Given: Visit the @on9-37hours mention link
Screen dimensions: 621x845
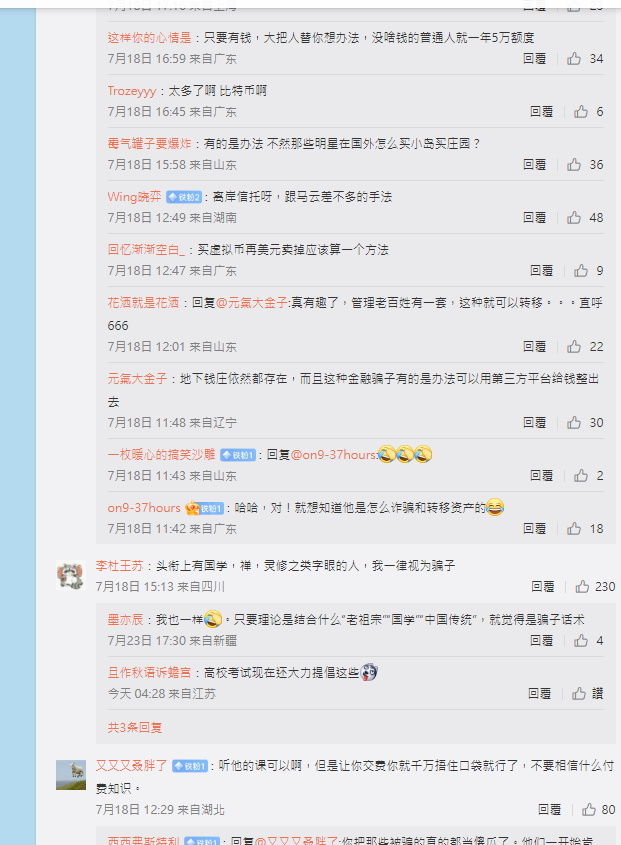Looking at the screenshot, I should point(333,455).
